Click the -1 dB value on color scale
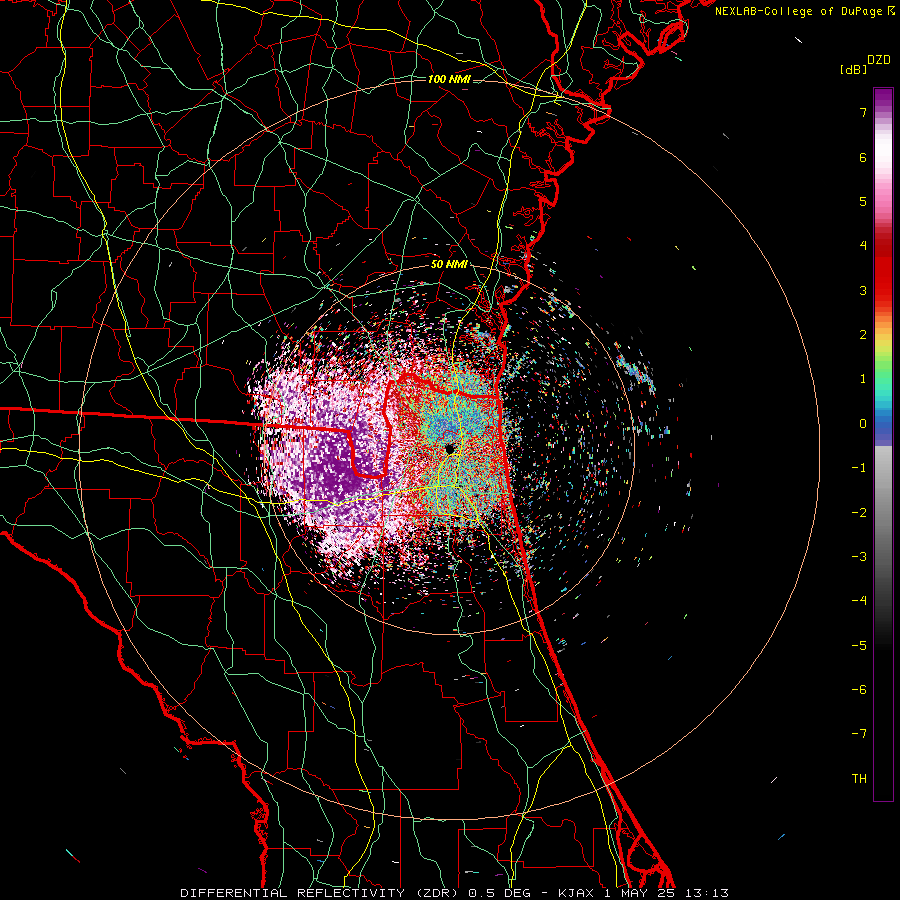The width and height of the screenshot is (900, 900). [859, 468]
